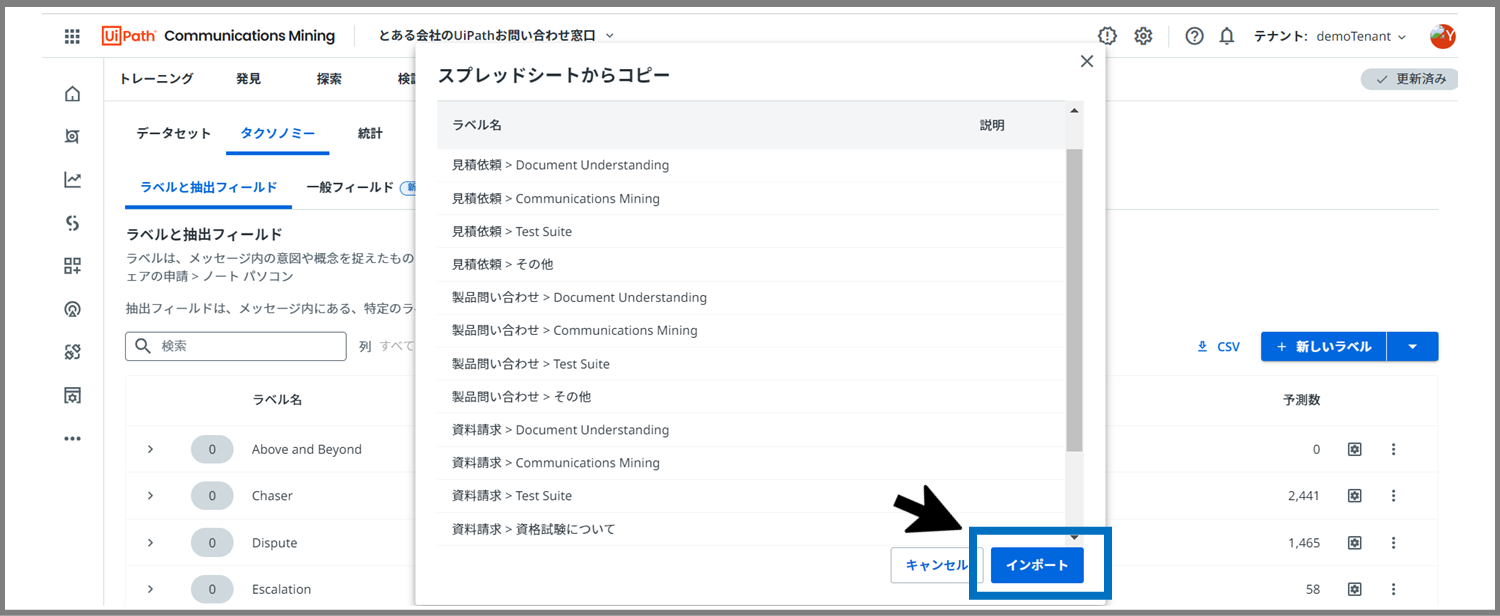
Task: Click the 新しいラベル button
Action: click(1324, 347)
